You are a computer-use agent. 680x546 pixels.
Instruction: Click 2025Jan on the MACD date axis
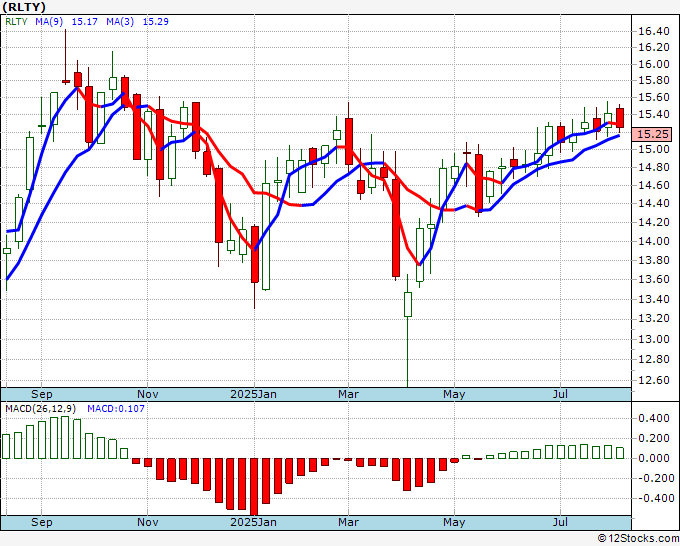pyautogui.click(x=253, y=522)
